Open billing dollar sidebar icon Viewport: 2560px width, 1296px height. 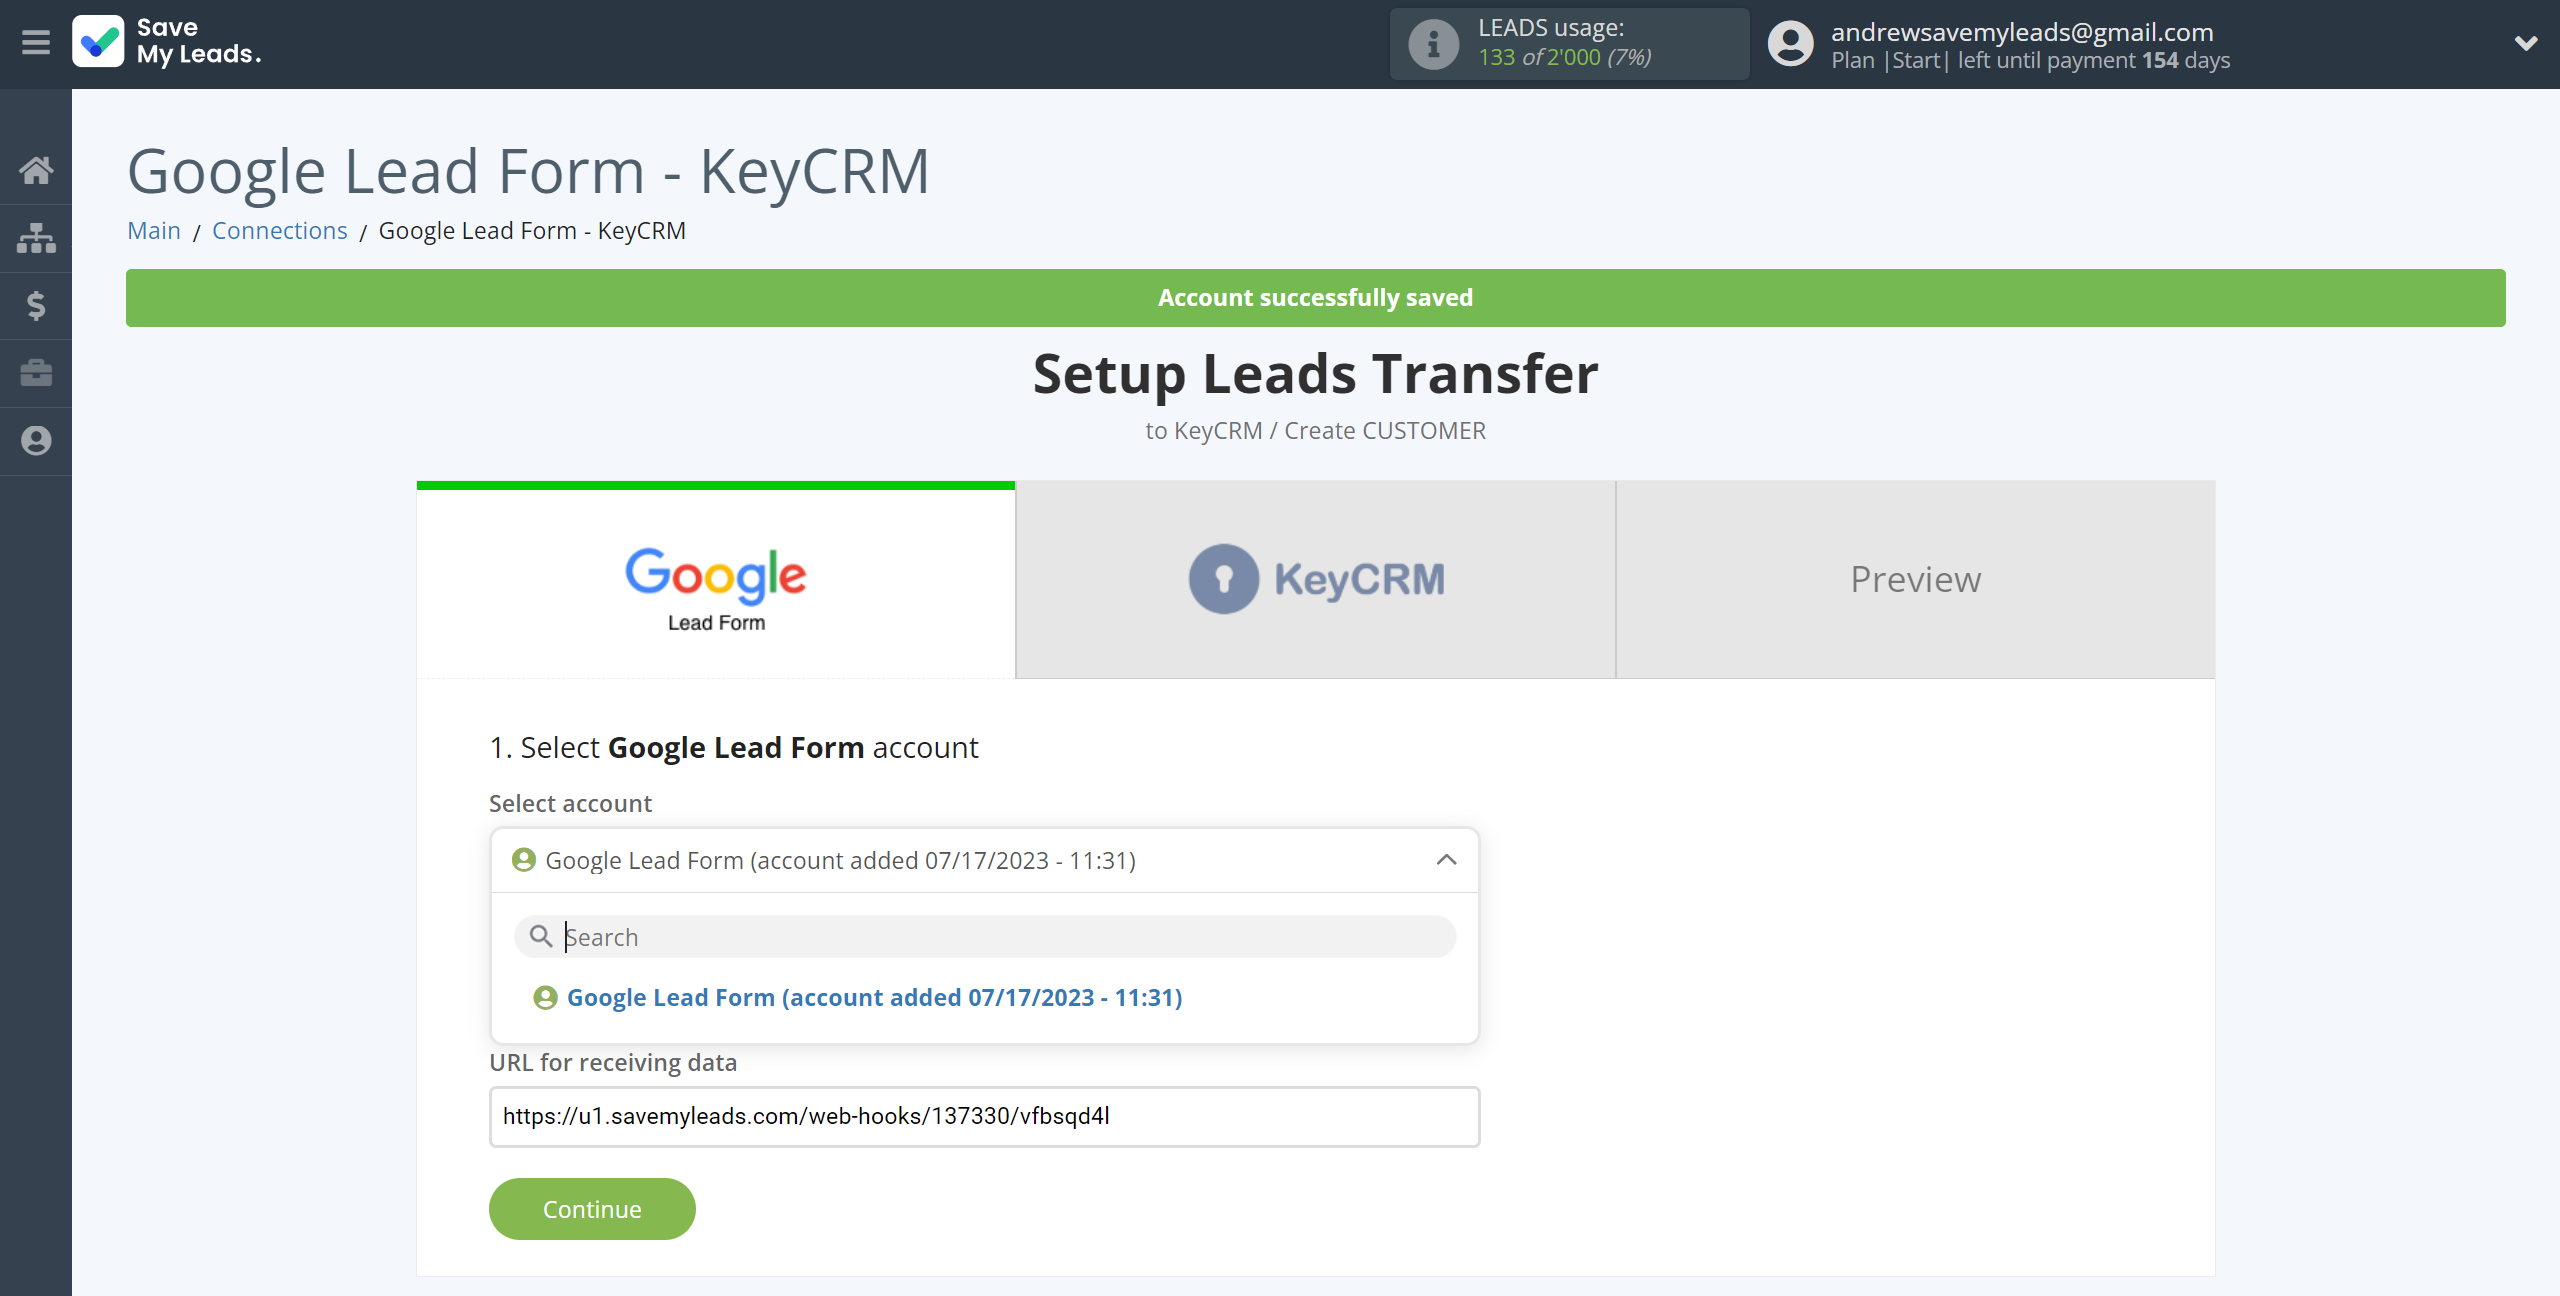pos(36,305)
